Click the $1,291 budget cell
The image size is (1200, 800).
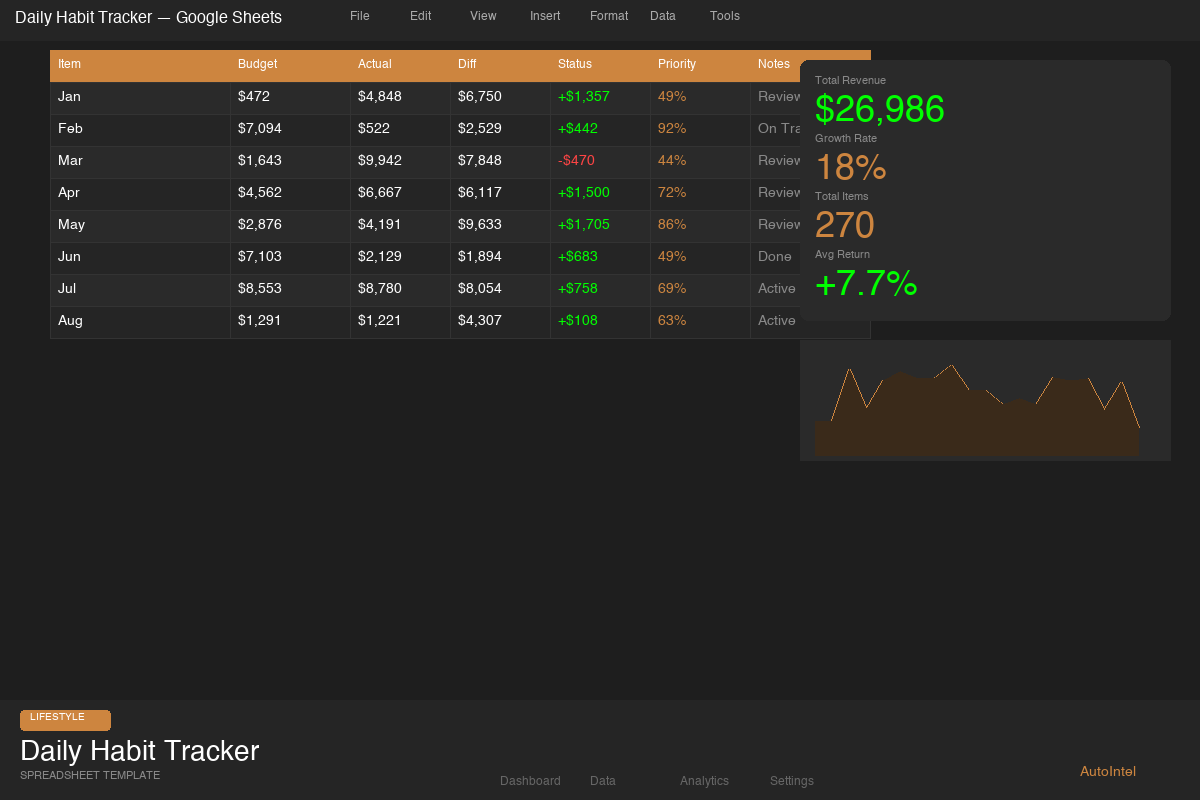coord(290,322)
